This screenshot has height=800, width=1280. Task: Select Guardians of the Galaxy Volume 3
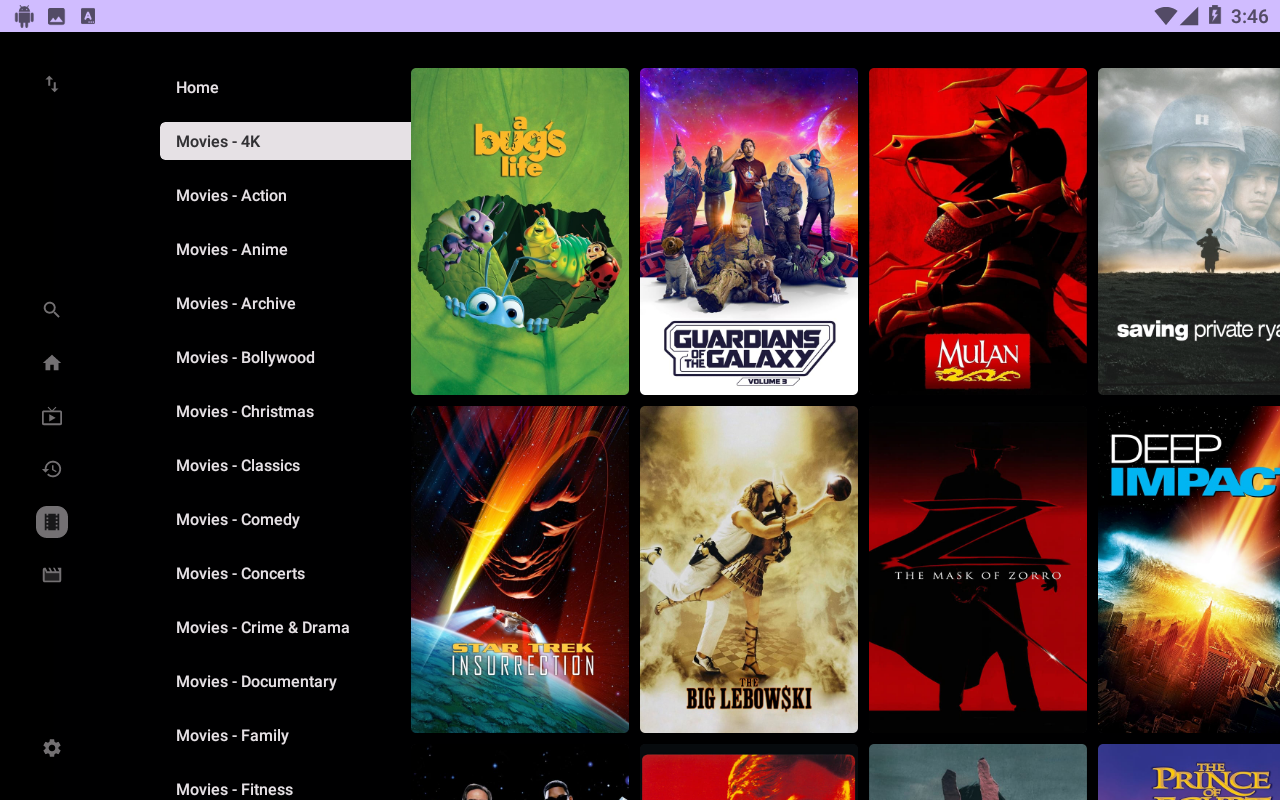[749, 231]
